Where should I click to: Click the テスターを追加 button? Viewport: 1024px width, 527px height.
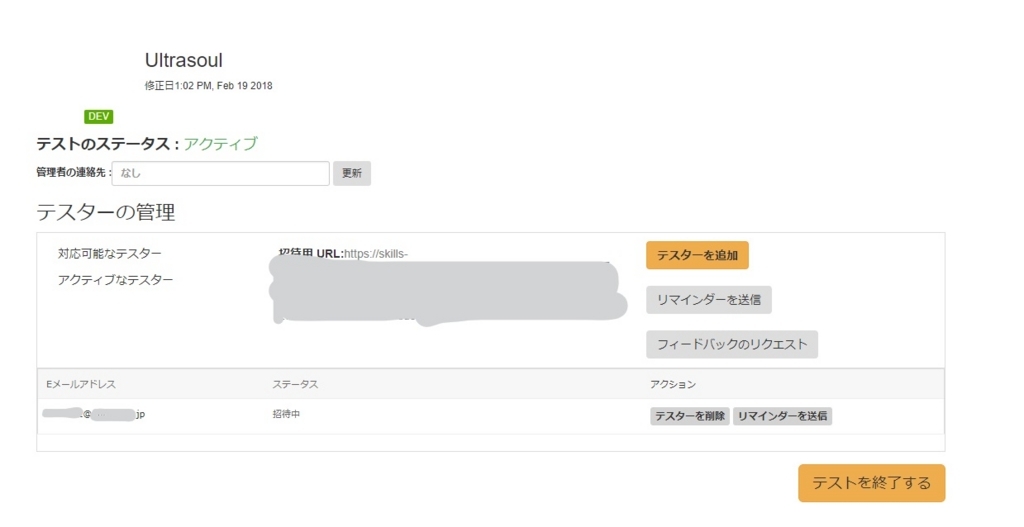(697, 255)
